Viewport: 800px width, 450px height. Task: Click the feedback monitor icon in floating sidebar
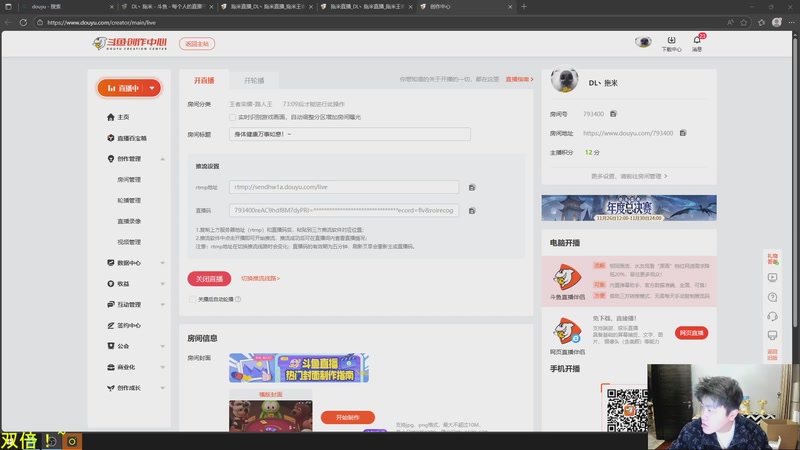(x=772, y=335)
